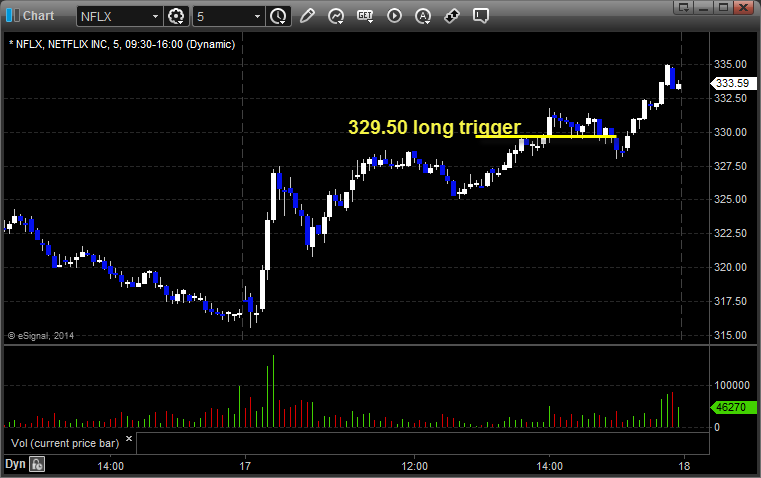
Task: Click the diagonal arrows trading icon
Action: (x=452, y=16)
